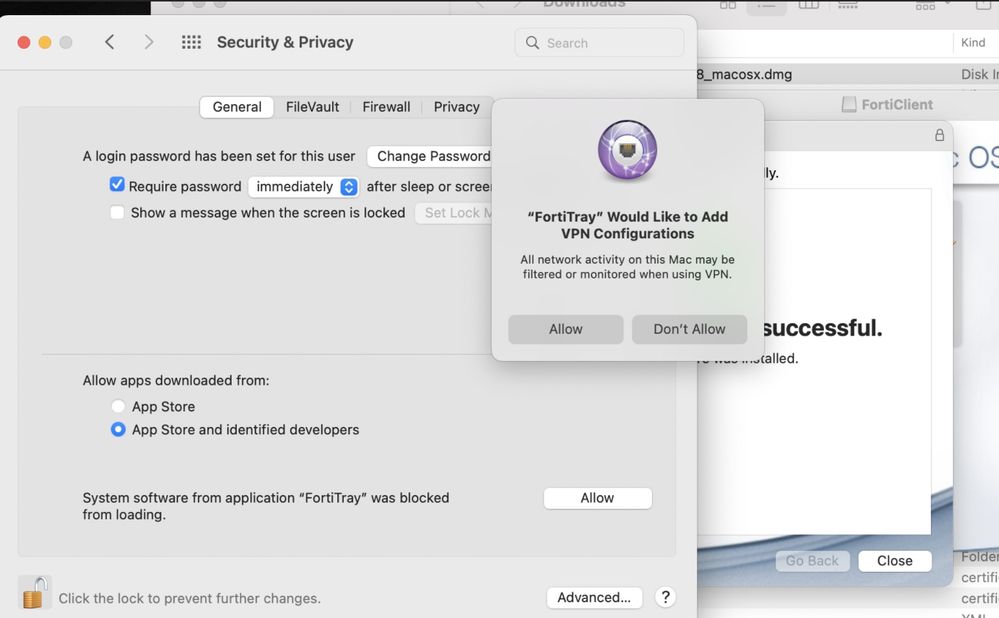Image resolution: width=999 pixels, height=618 pixels.
Task: Open the immediately delay dropdown
Action: pyautogui.click(x=304, y=186)
